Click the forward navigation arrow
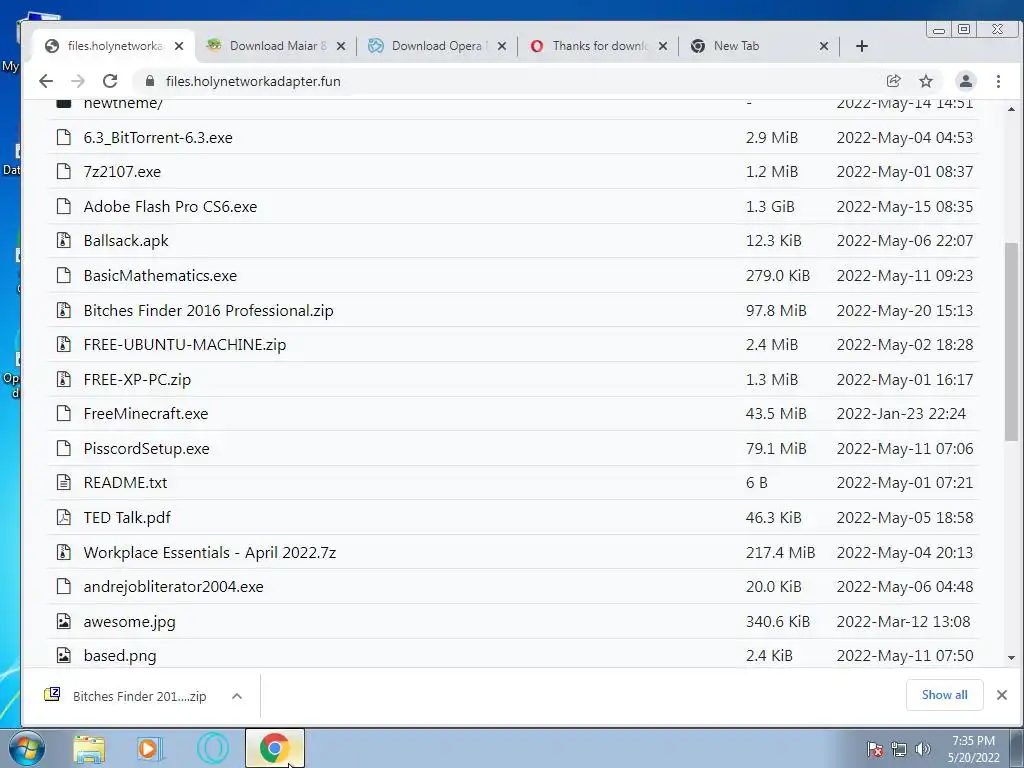The height and width of the screenshot is (768, 1024). click(x=78, y=81)
